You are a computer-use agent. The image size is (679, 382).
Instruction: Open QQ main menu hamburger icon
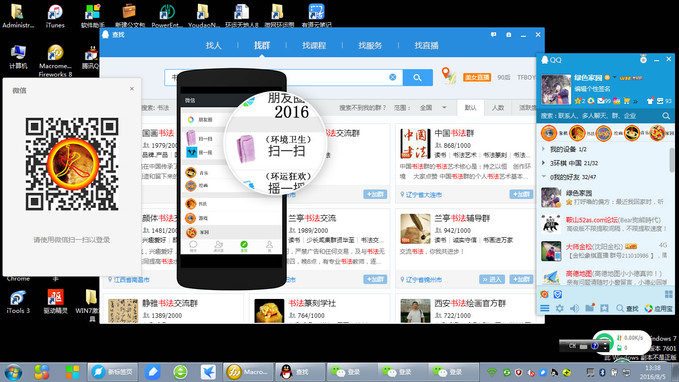(545, 308)
